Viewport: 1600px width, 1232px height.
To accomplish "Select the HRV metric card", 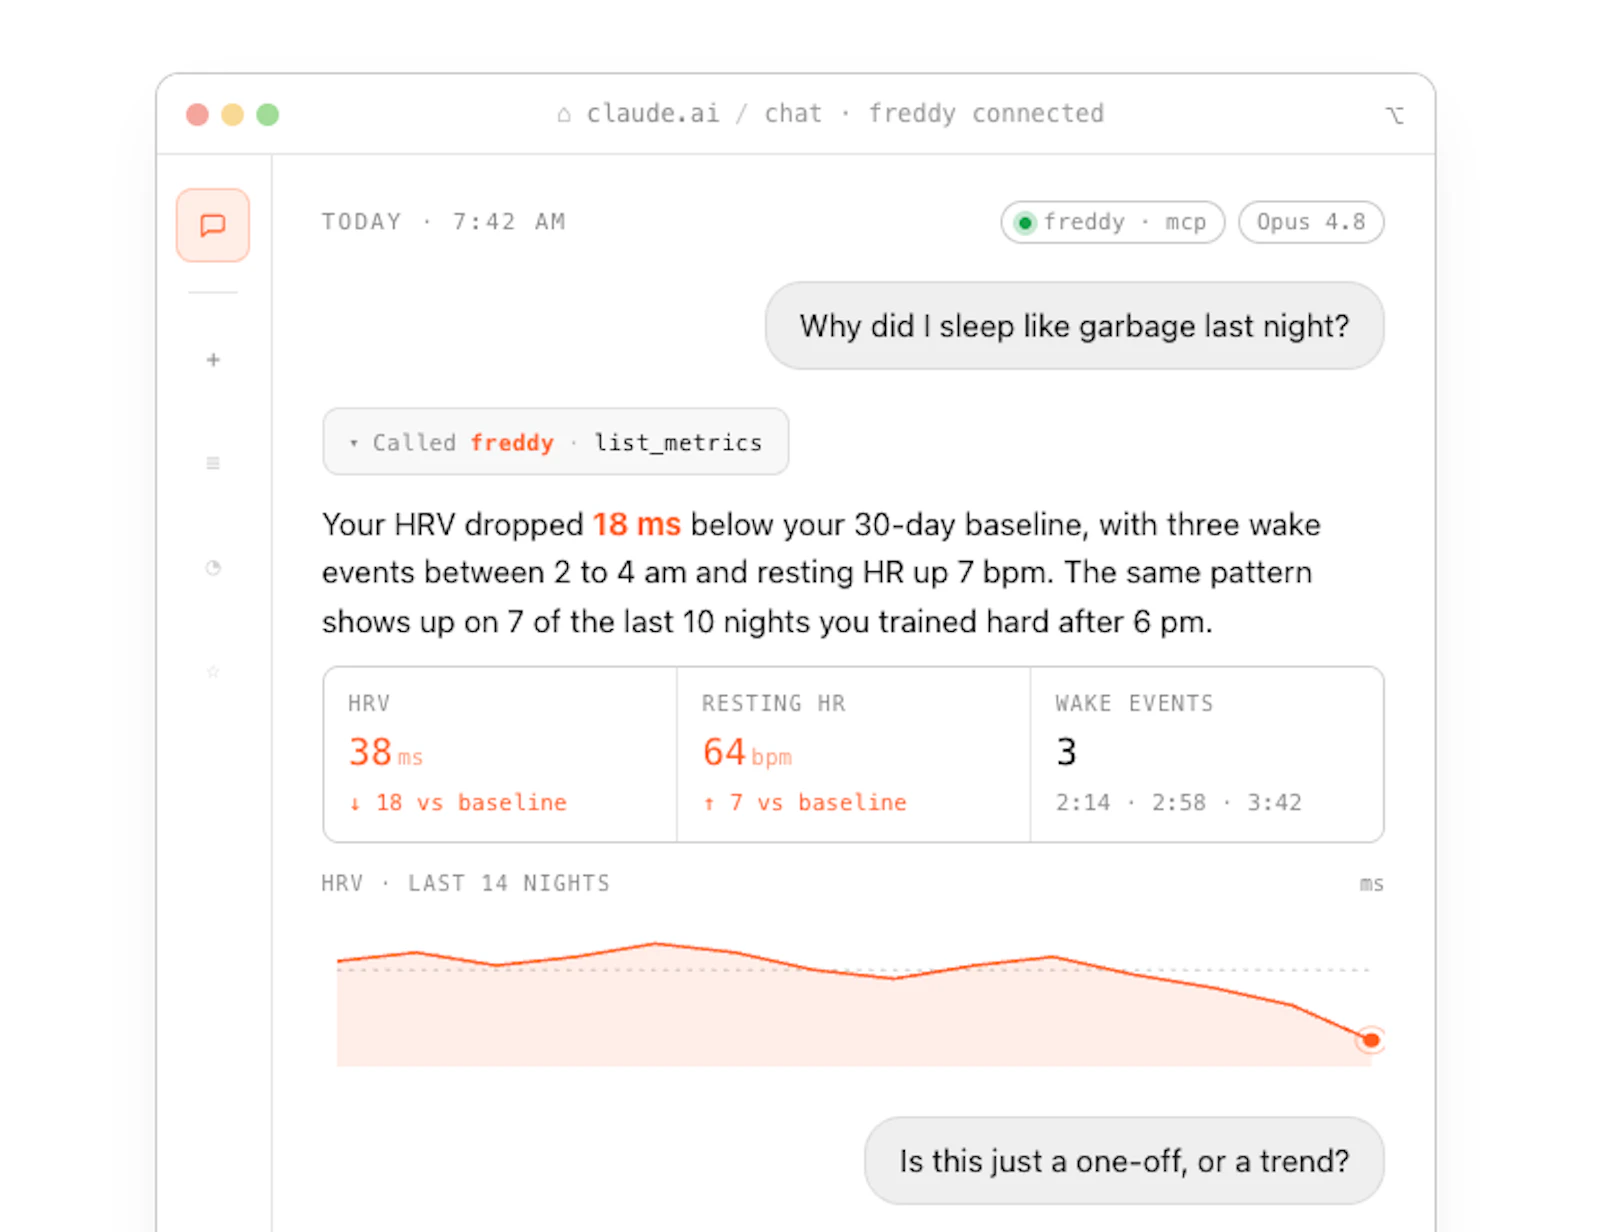I will coord(500,754).
